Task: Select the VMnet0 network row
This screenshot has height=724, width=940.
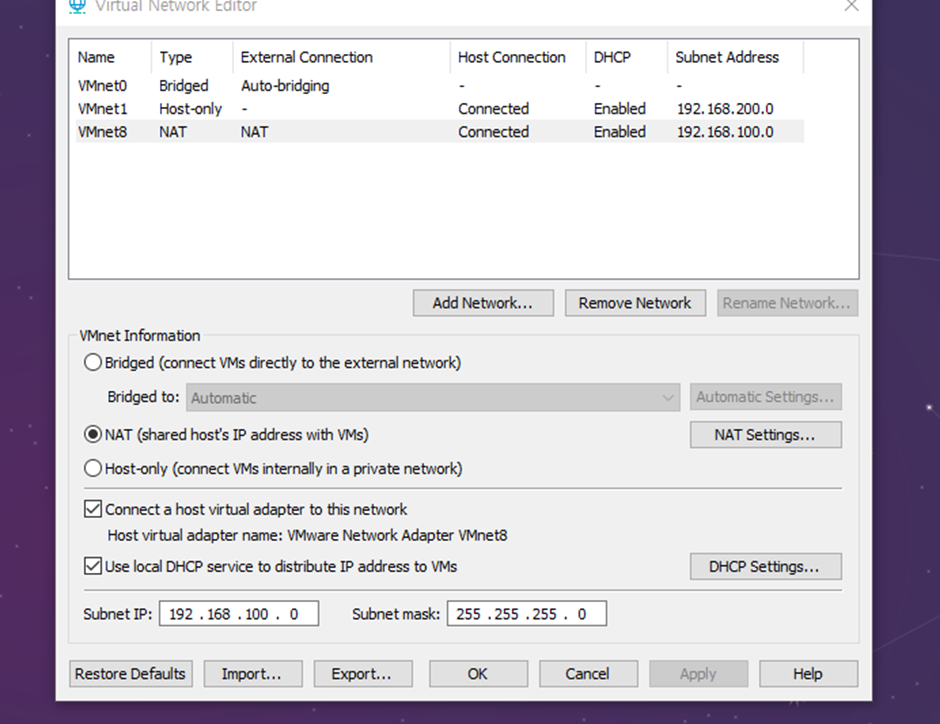Action: 440,86
